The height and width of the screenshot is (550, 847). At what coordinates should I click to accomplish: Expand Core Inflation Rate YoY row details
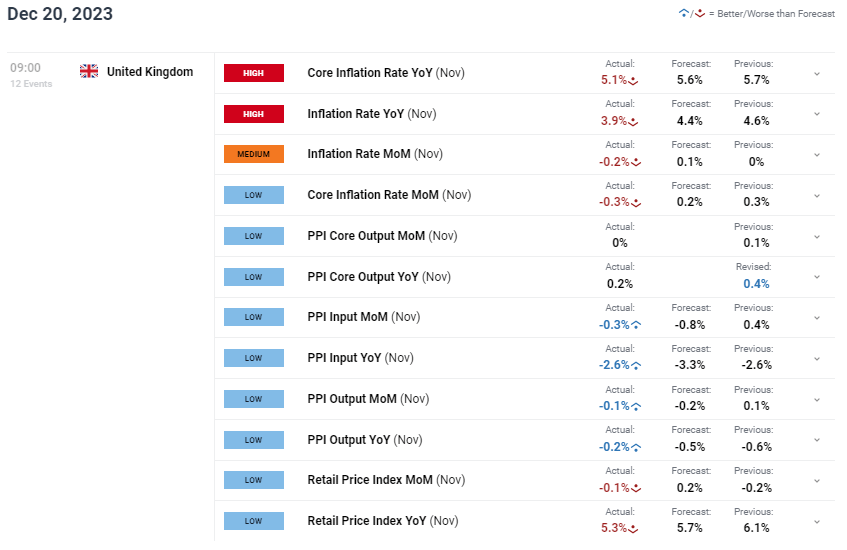tap(817, 73)
